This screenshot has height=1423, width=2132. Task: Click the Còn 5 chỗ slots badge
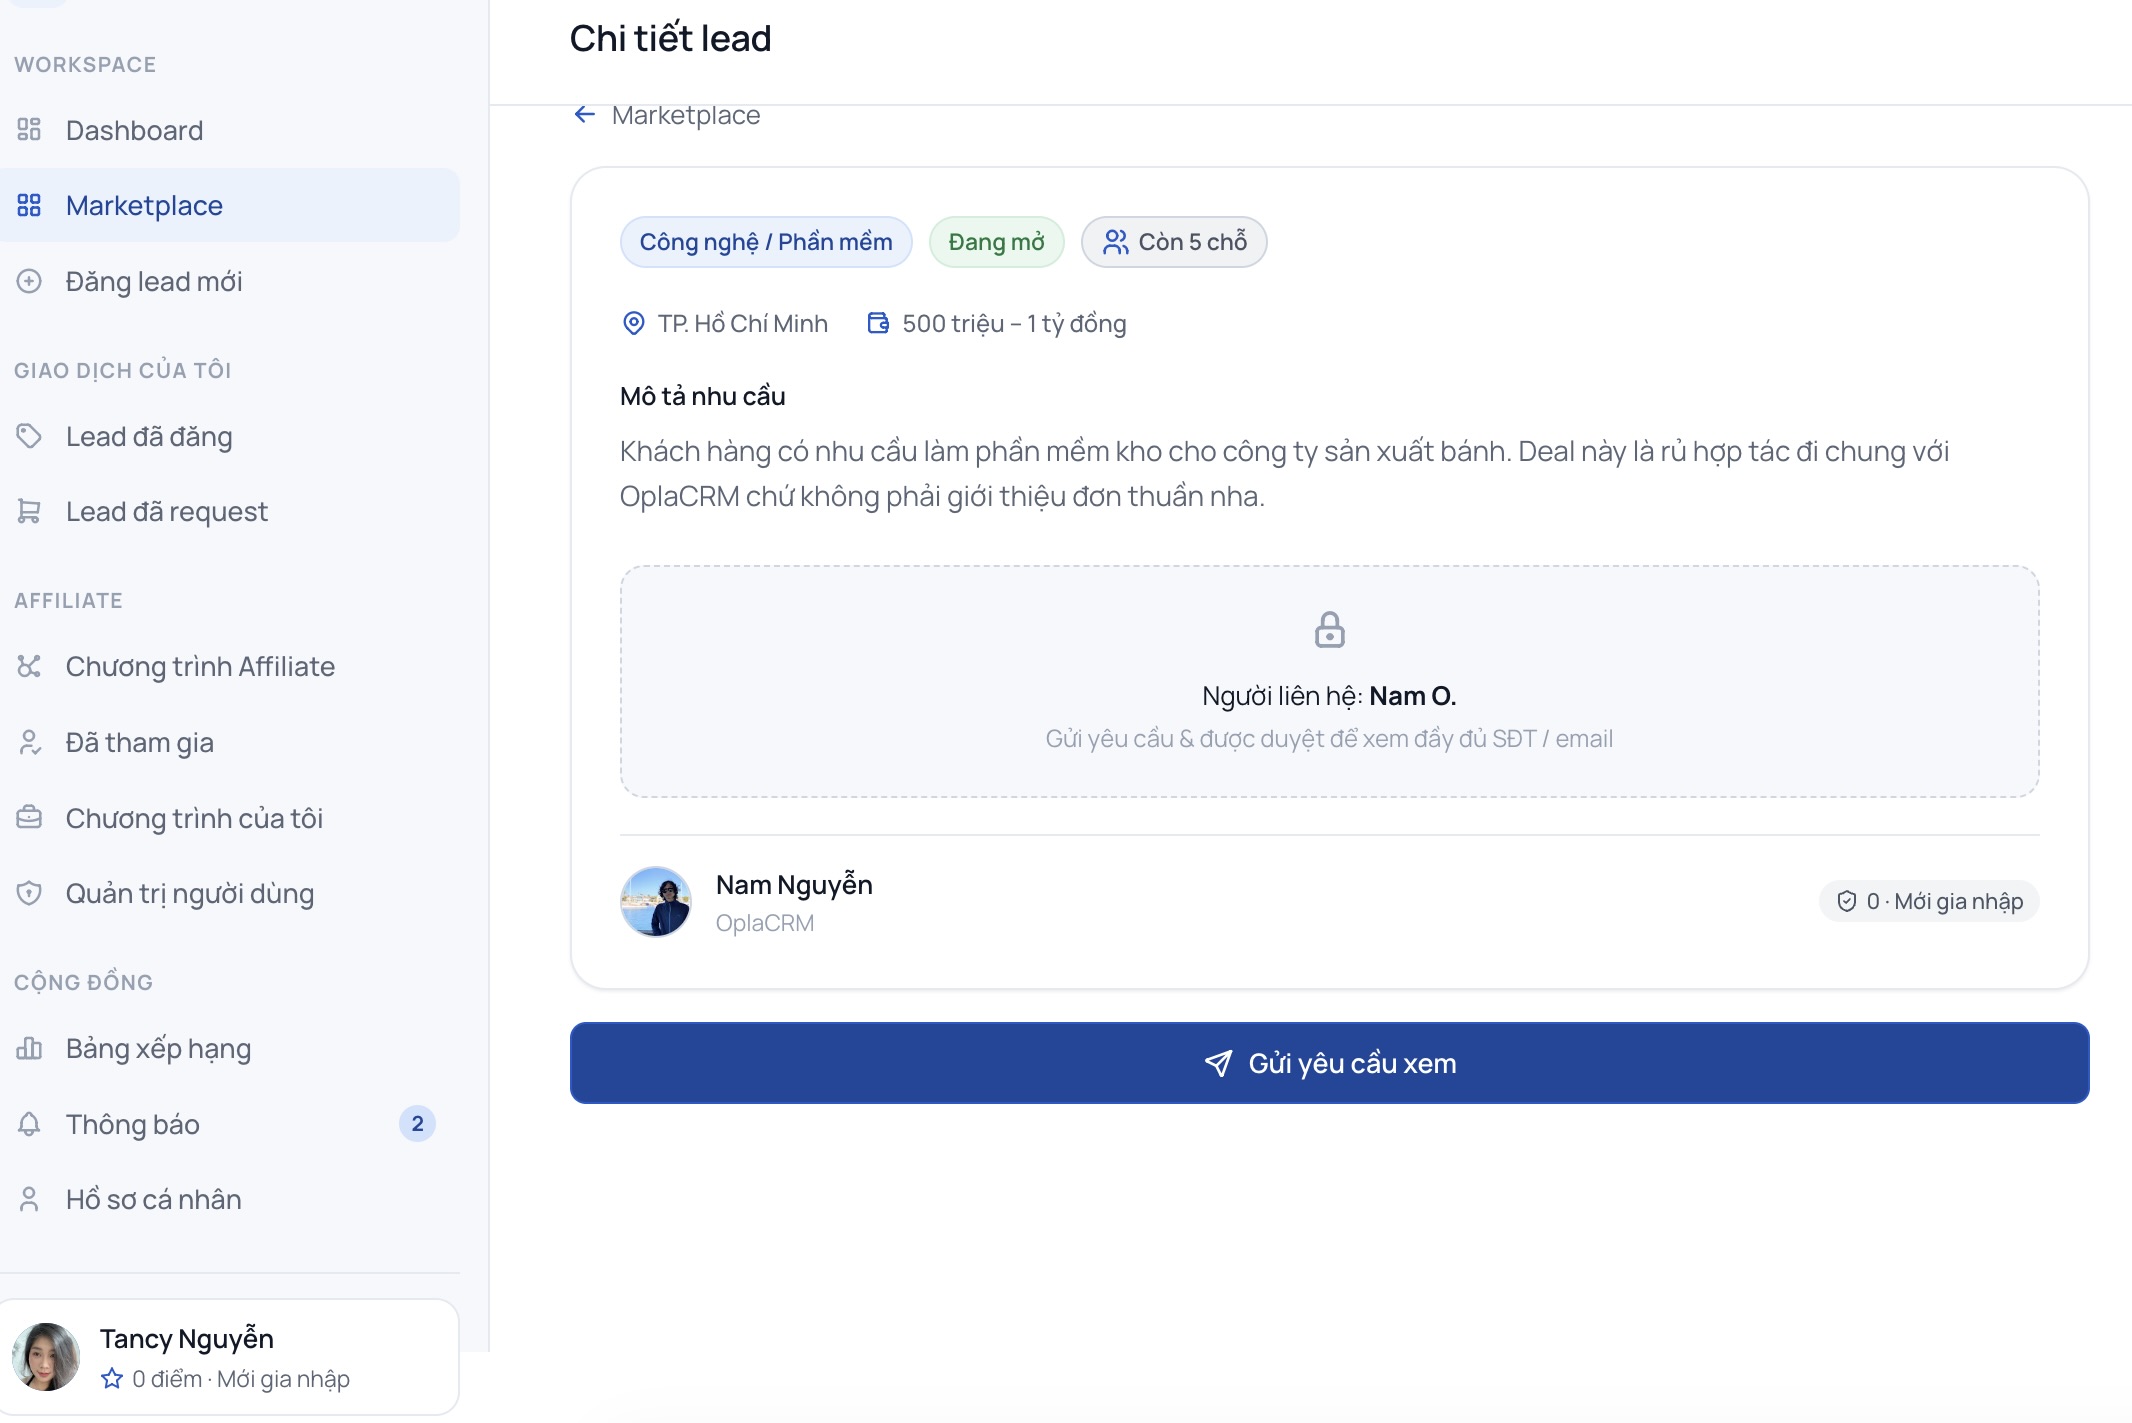(x=1174, y=242)
